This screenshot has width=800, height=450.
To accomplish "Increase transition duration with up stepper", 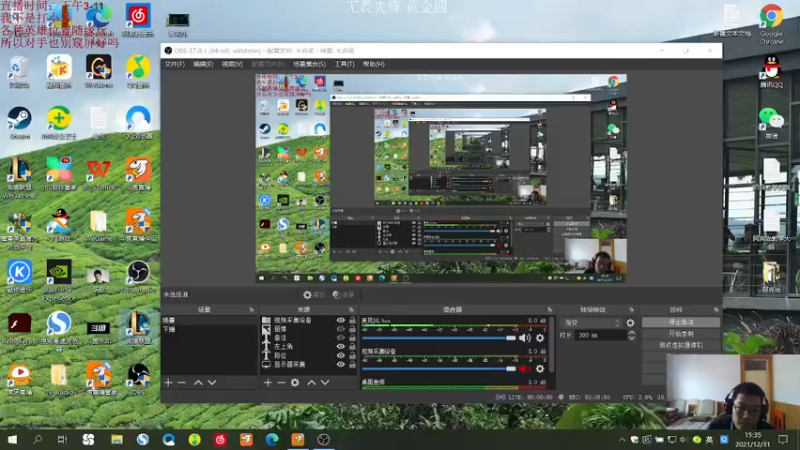I will [x=632, y=333].
